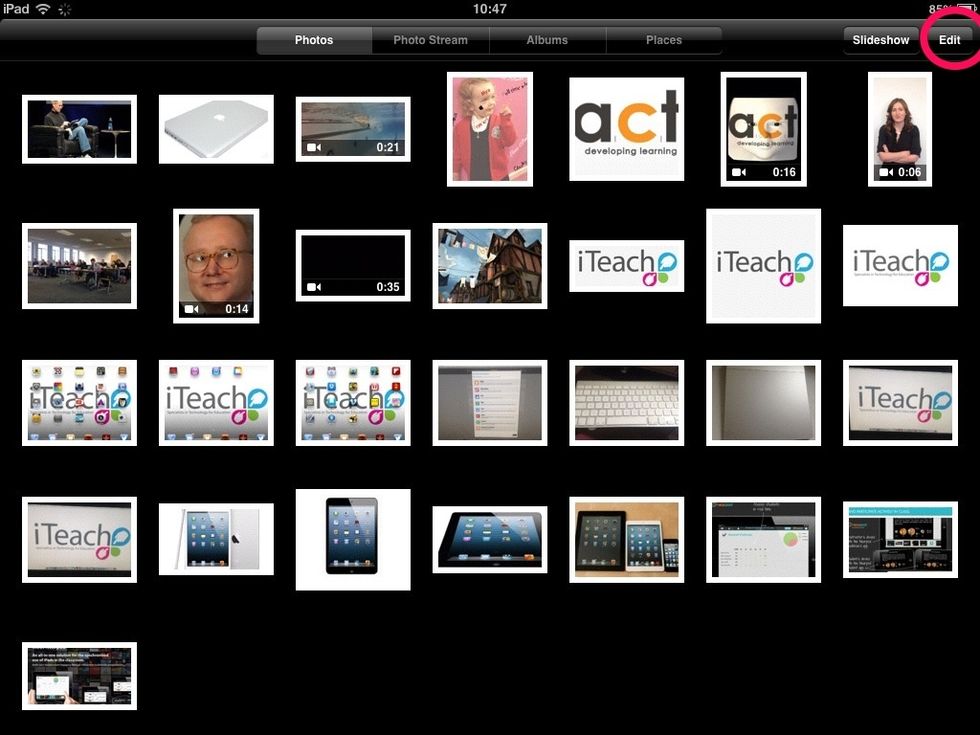Open the Photo Stream tab
980x735 pixels.
(430, 40)
